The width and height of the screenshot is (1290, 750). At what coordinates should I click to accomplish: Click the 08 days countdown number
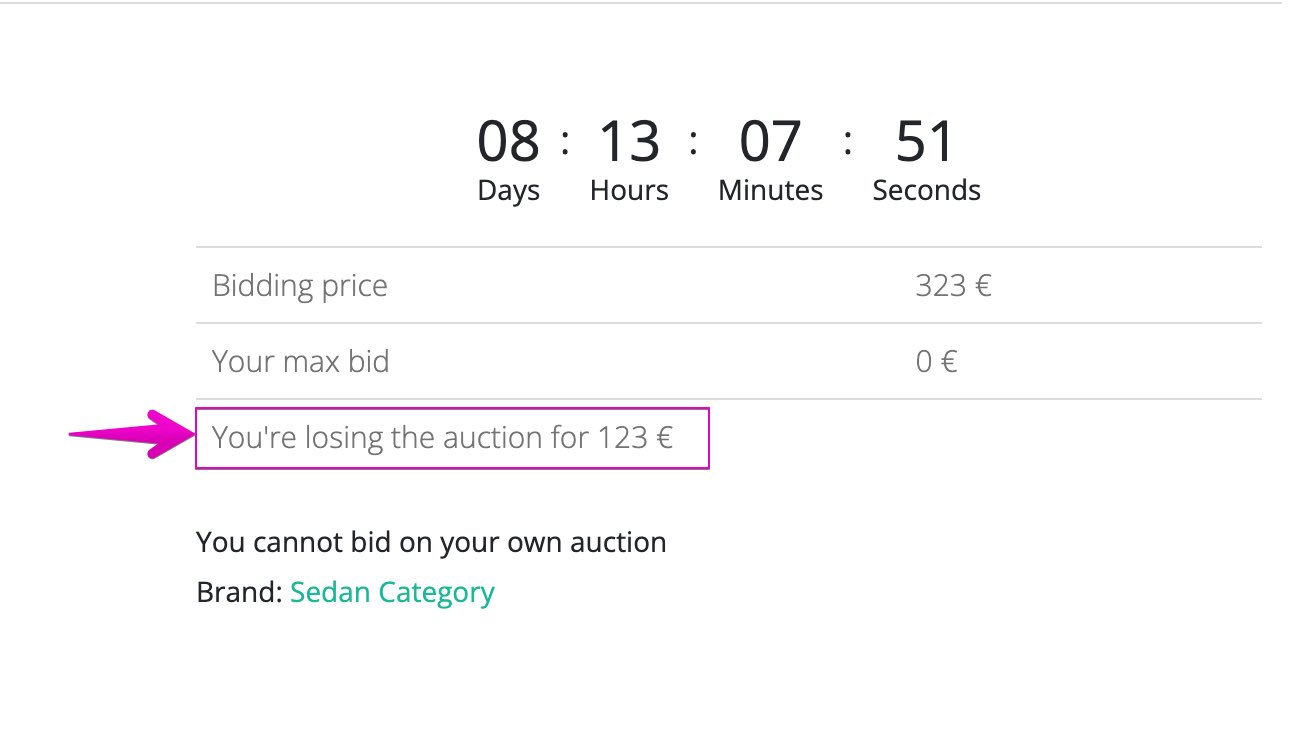point(508,141)
